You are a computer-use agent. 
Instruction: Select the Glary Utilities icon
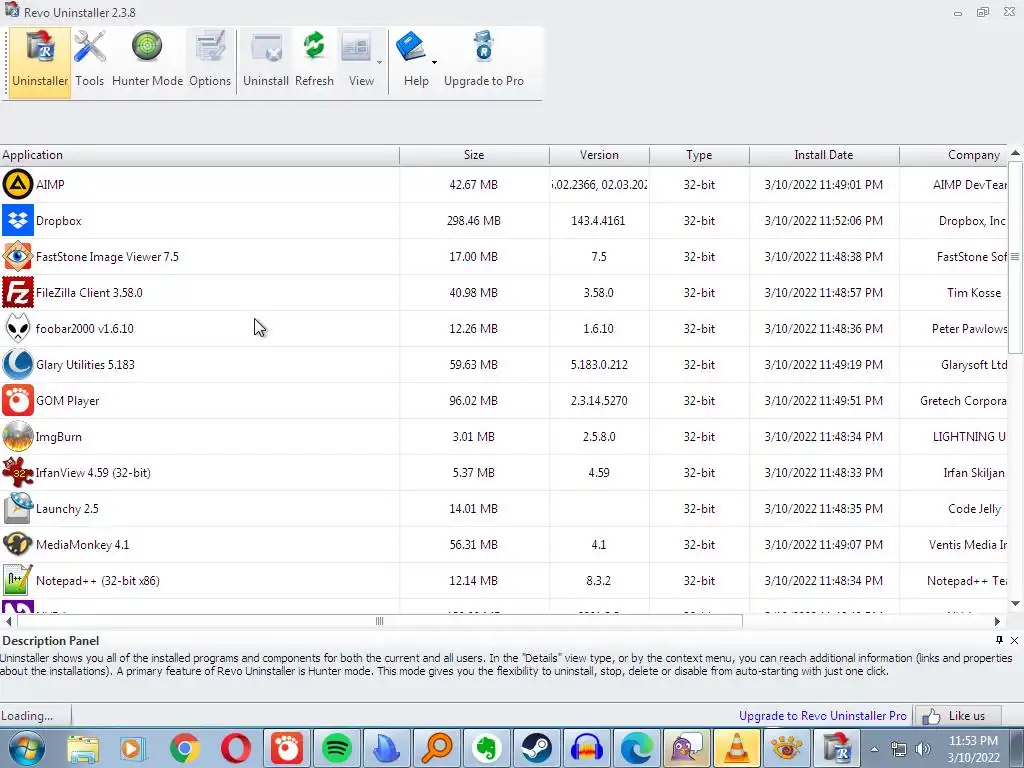click(18, 364)
